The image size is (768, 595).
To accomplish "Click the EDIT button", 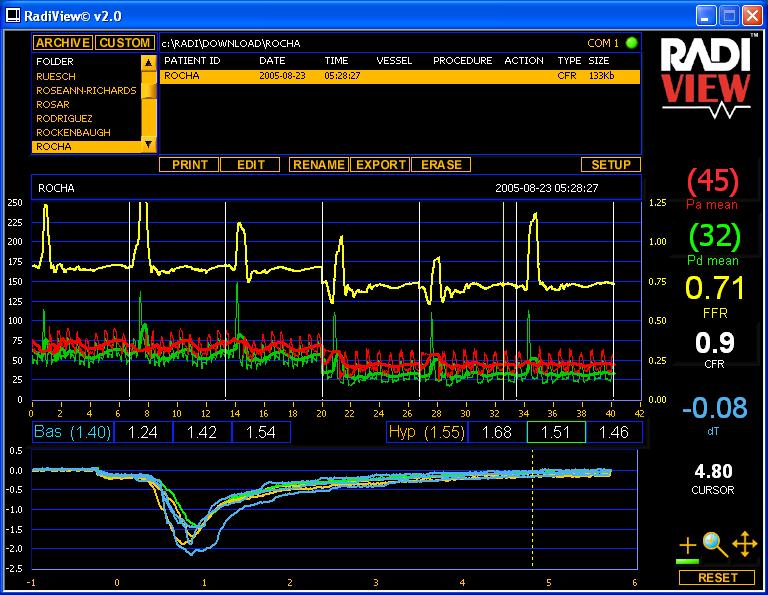I will click(250, 165).
